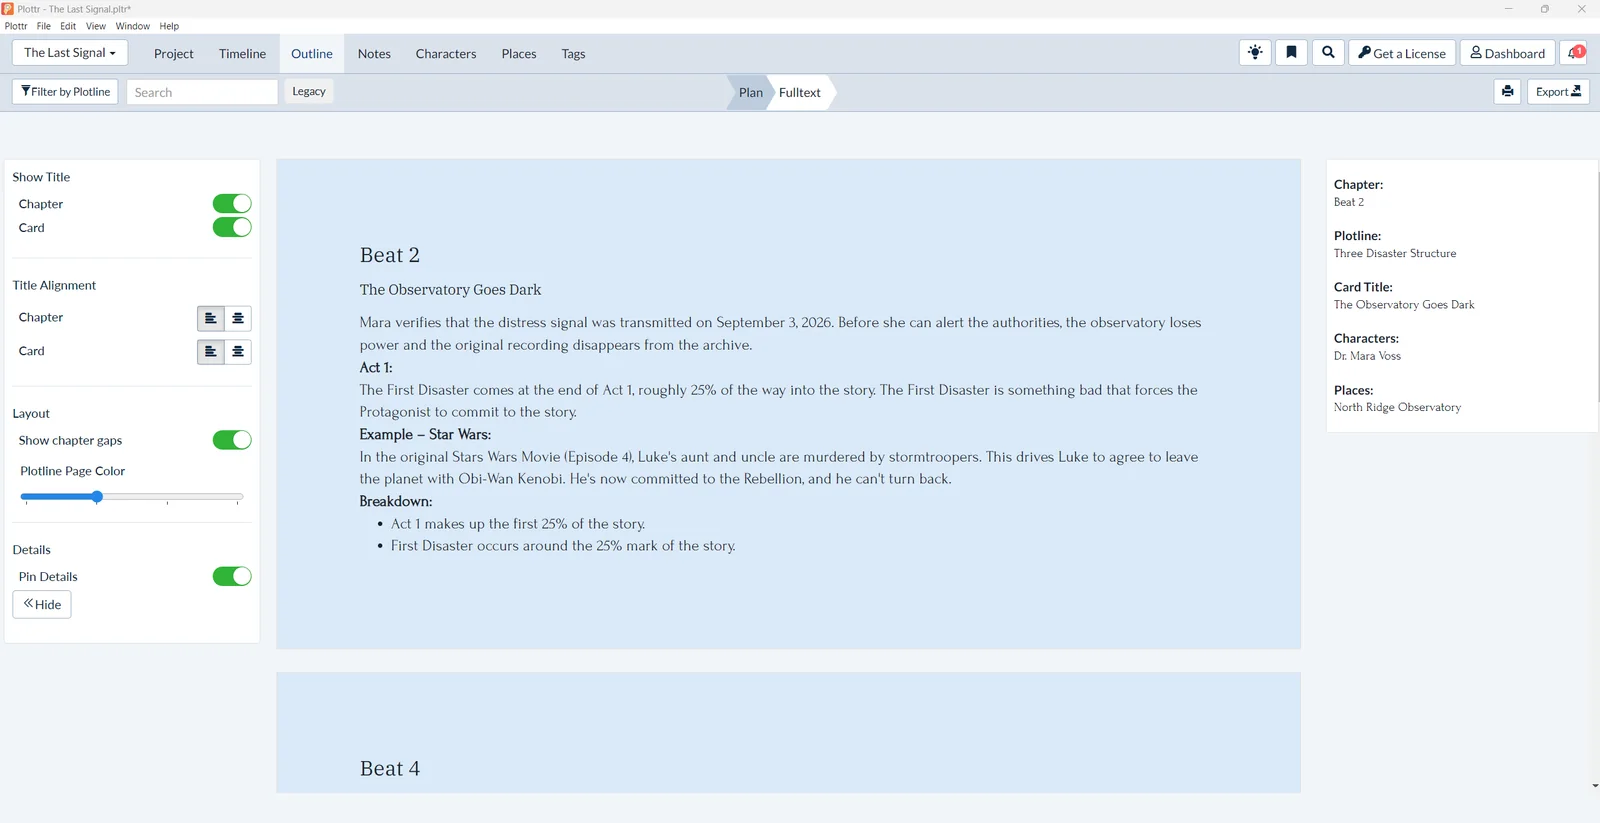This screenshot has width=1600, height=823.
Task: Open the Dashboard button
Action: pyautogui.click(x=1507, y=53)
